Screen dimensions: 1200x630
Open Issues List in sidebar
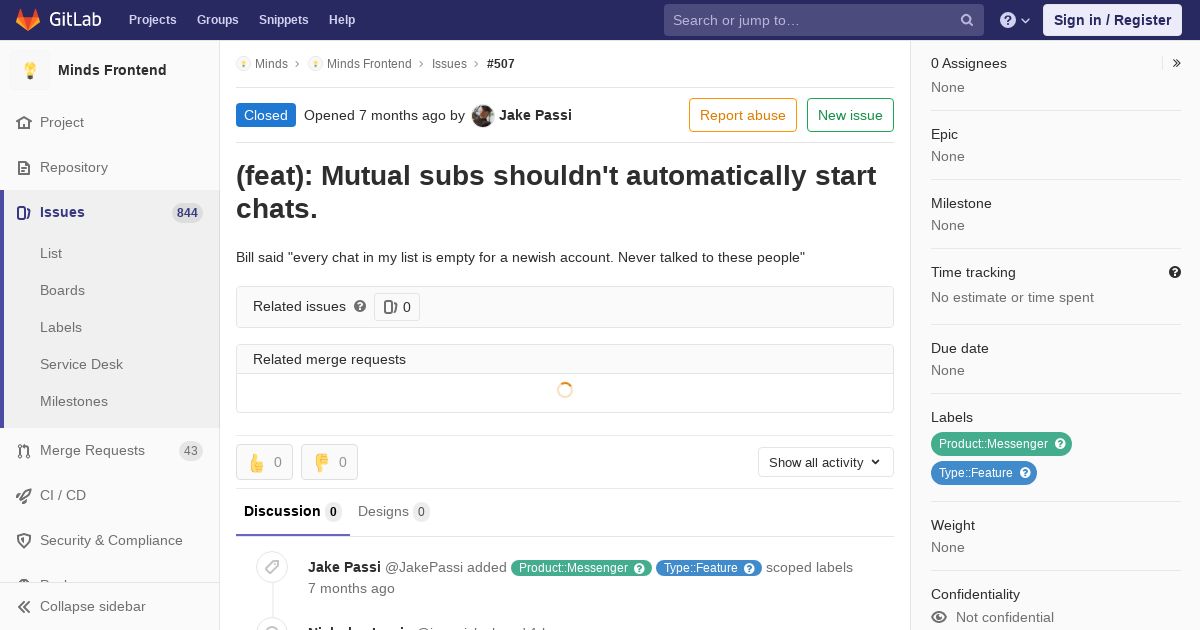pos(51,253)
